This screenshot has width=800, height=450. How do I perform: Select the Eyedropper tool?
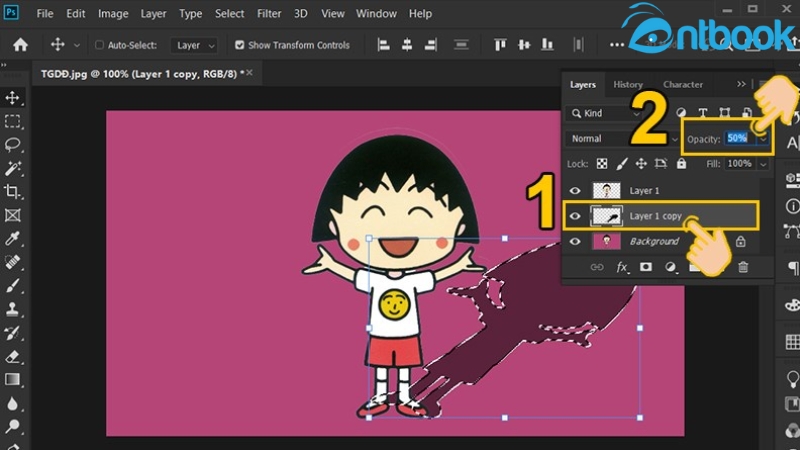pos(12,238)
